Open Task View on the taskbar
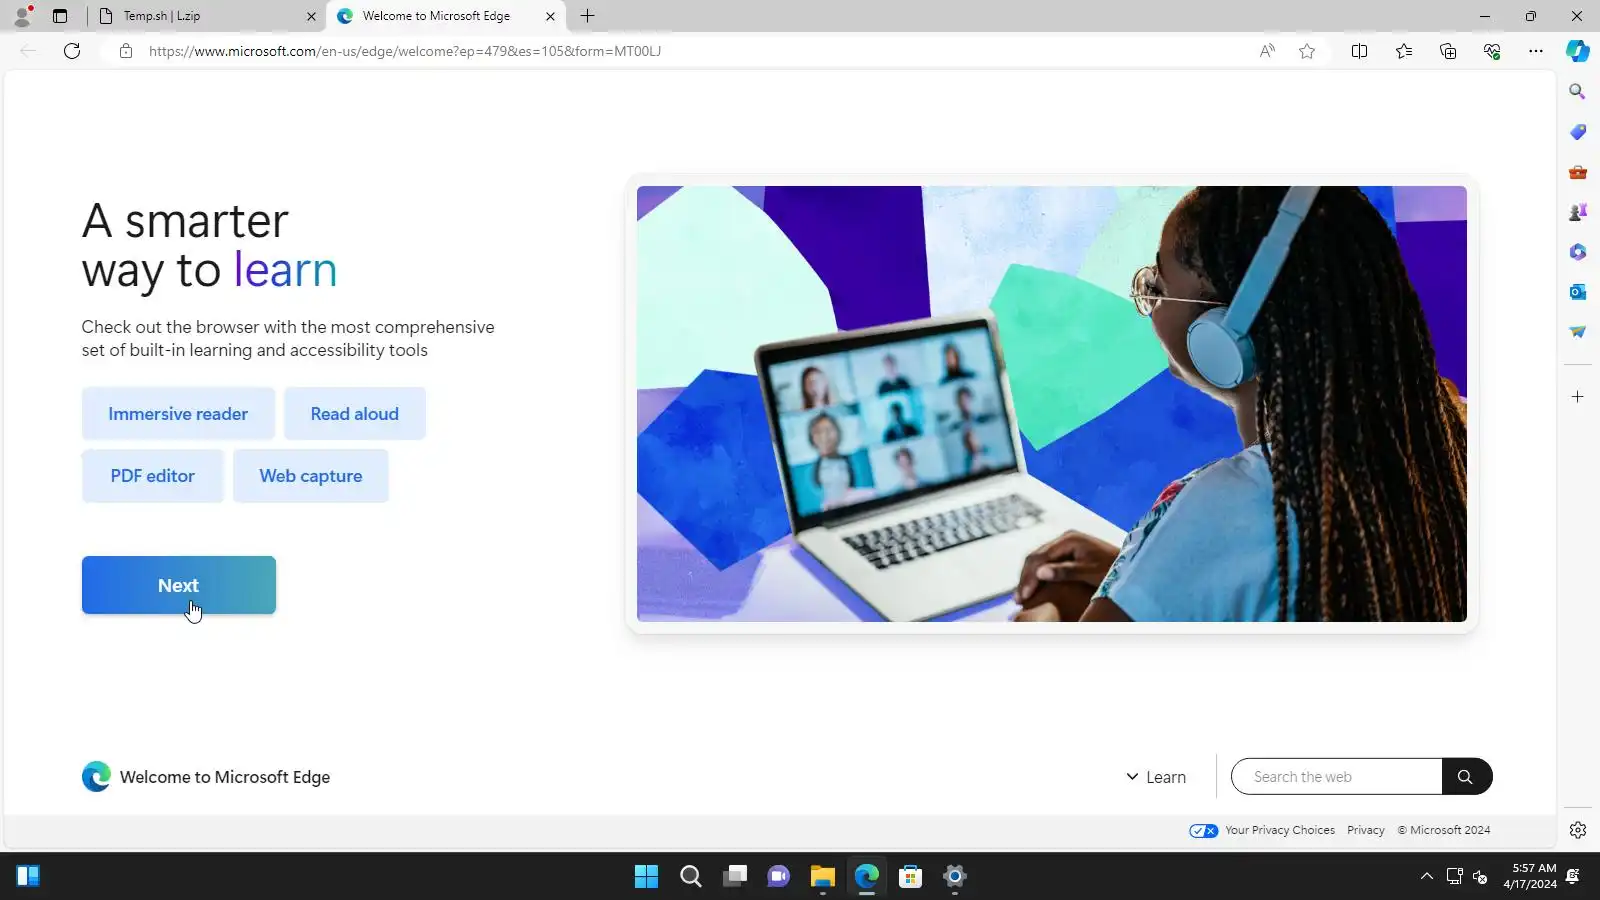This screenshot has width=1600, height=900. (x=735, y=877)
